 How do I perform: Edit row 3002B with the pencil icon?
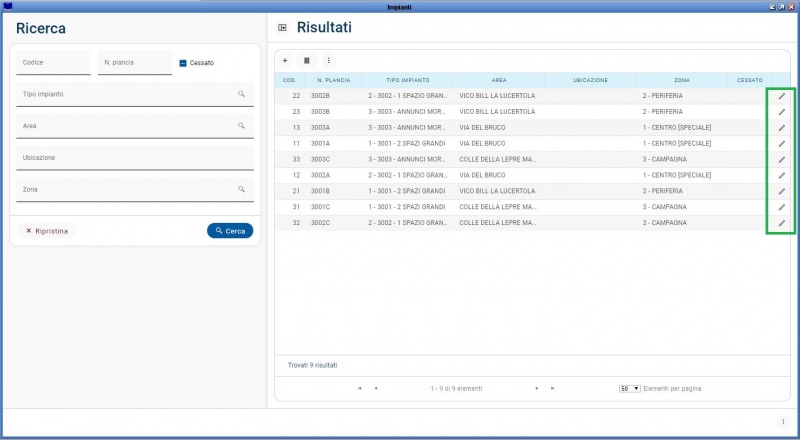point(782,96)
